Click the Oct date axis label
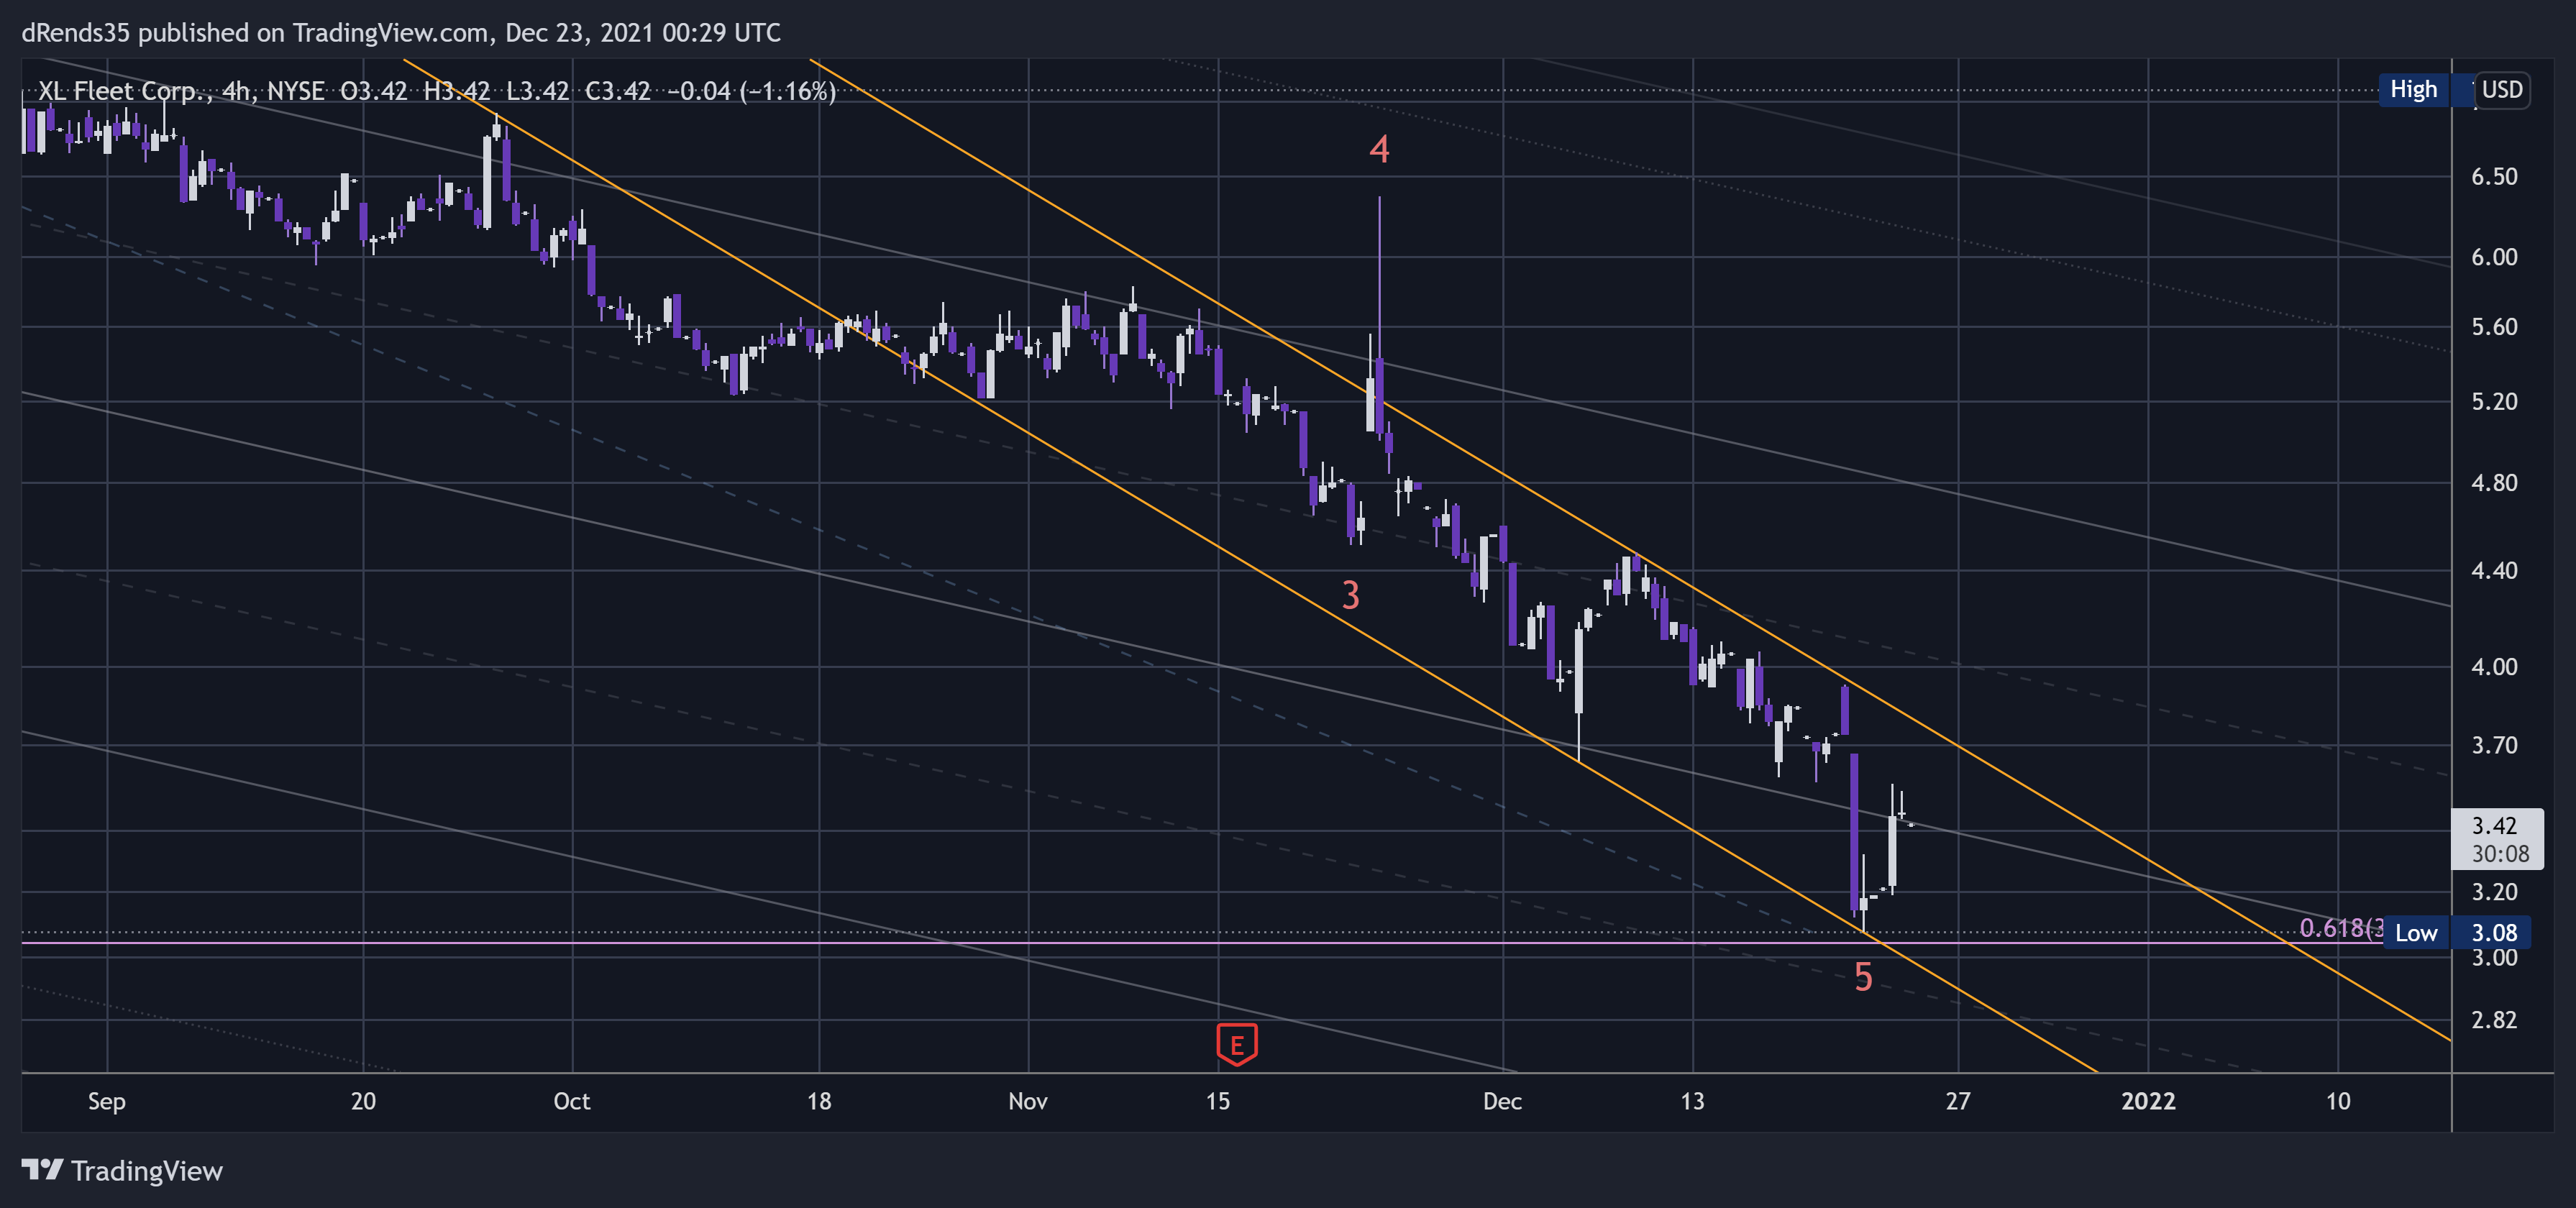The width and height of the screenshot is (2576, 1208). 572,1102
